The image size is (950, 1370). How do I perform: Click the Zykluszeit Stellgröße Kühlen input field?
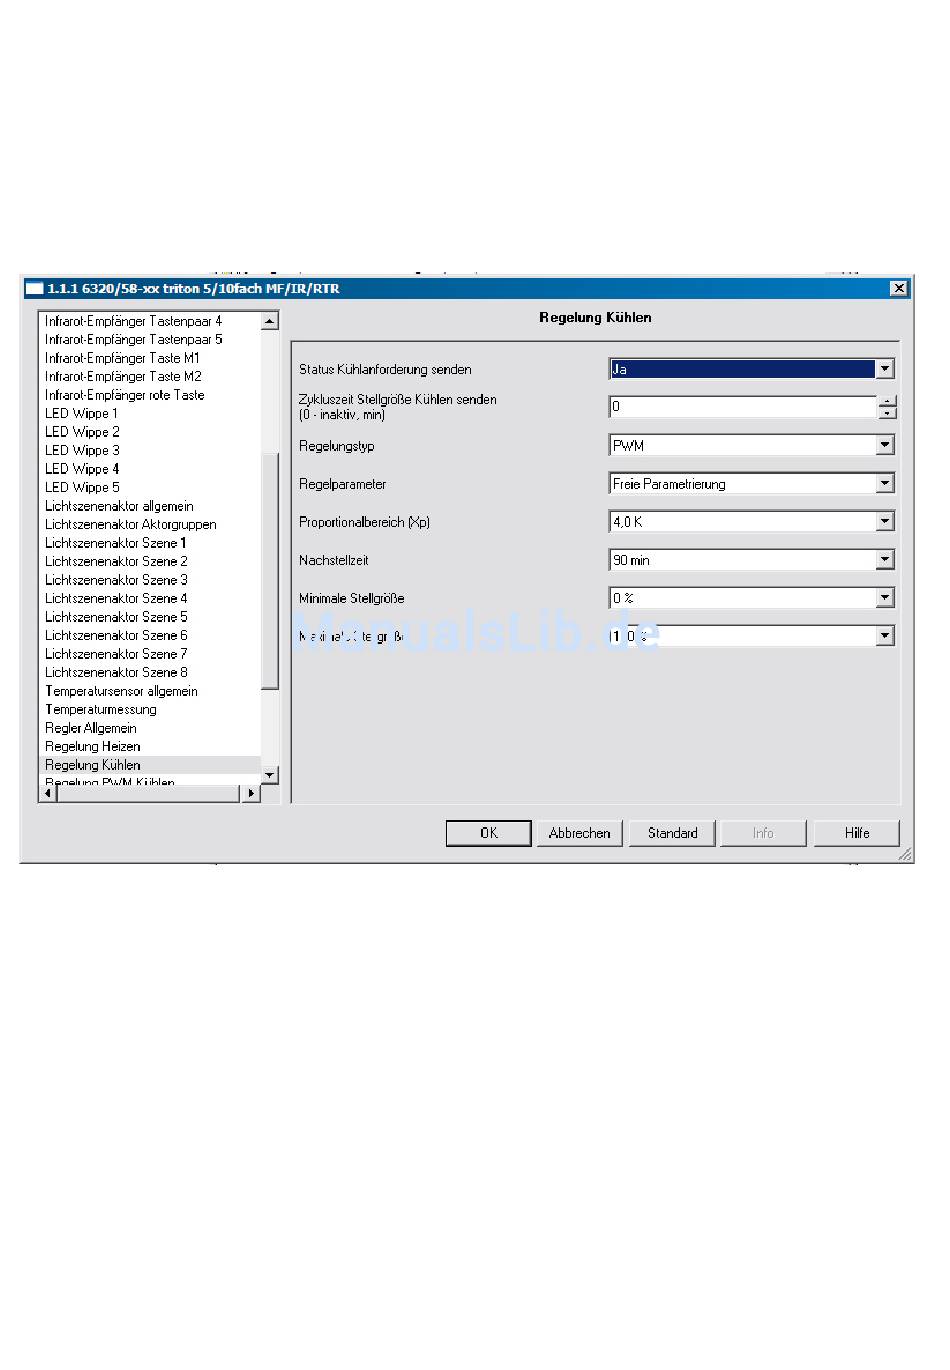(x=743, y=407)
